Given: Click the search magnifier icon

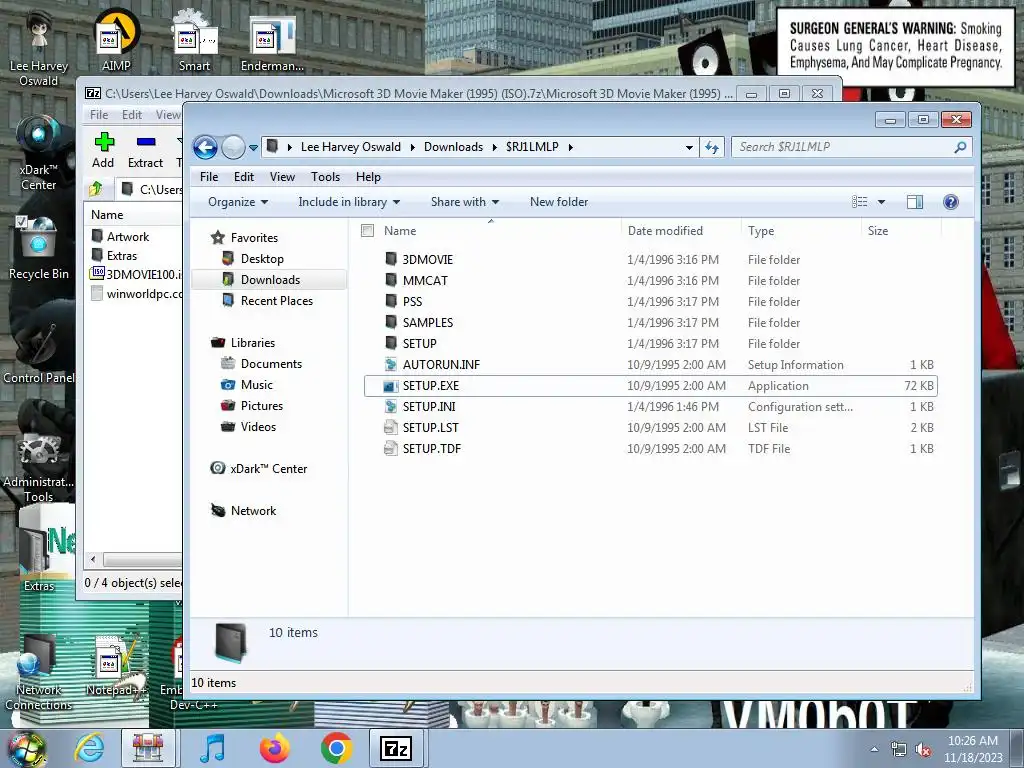Looking at the screenshot, I should [960, 148].
